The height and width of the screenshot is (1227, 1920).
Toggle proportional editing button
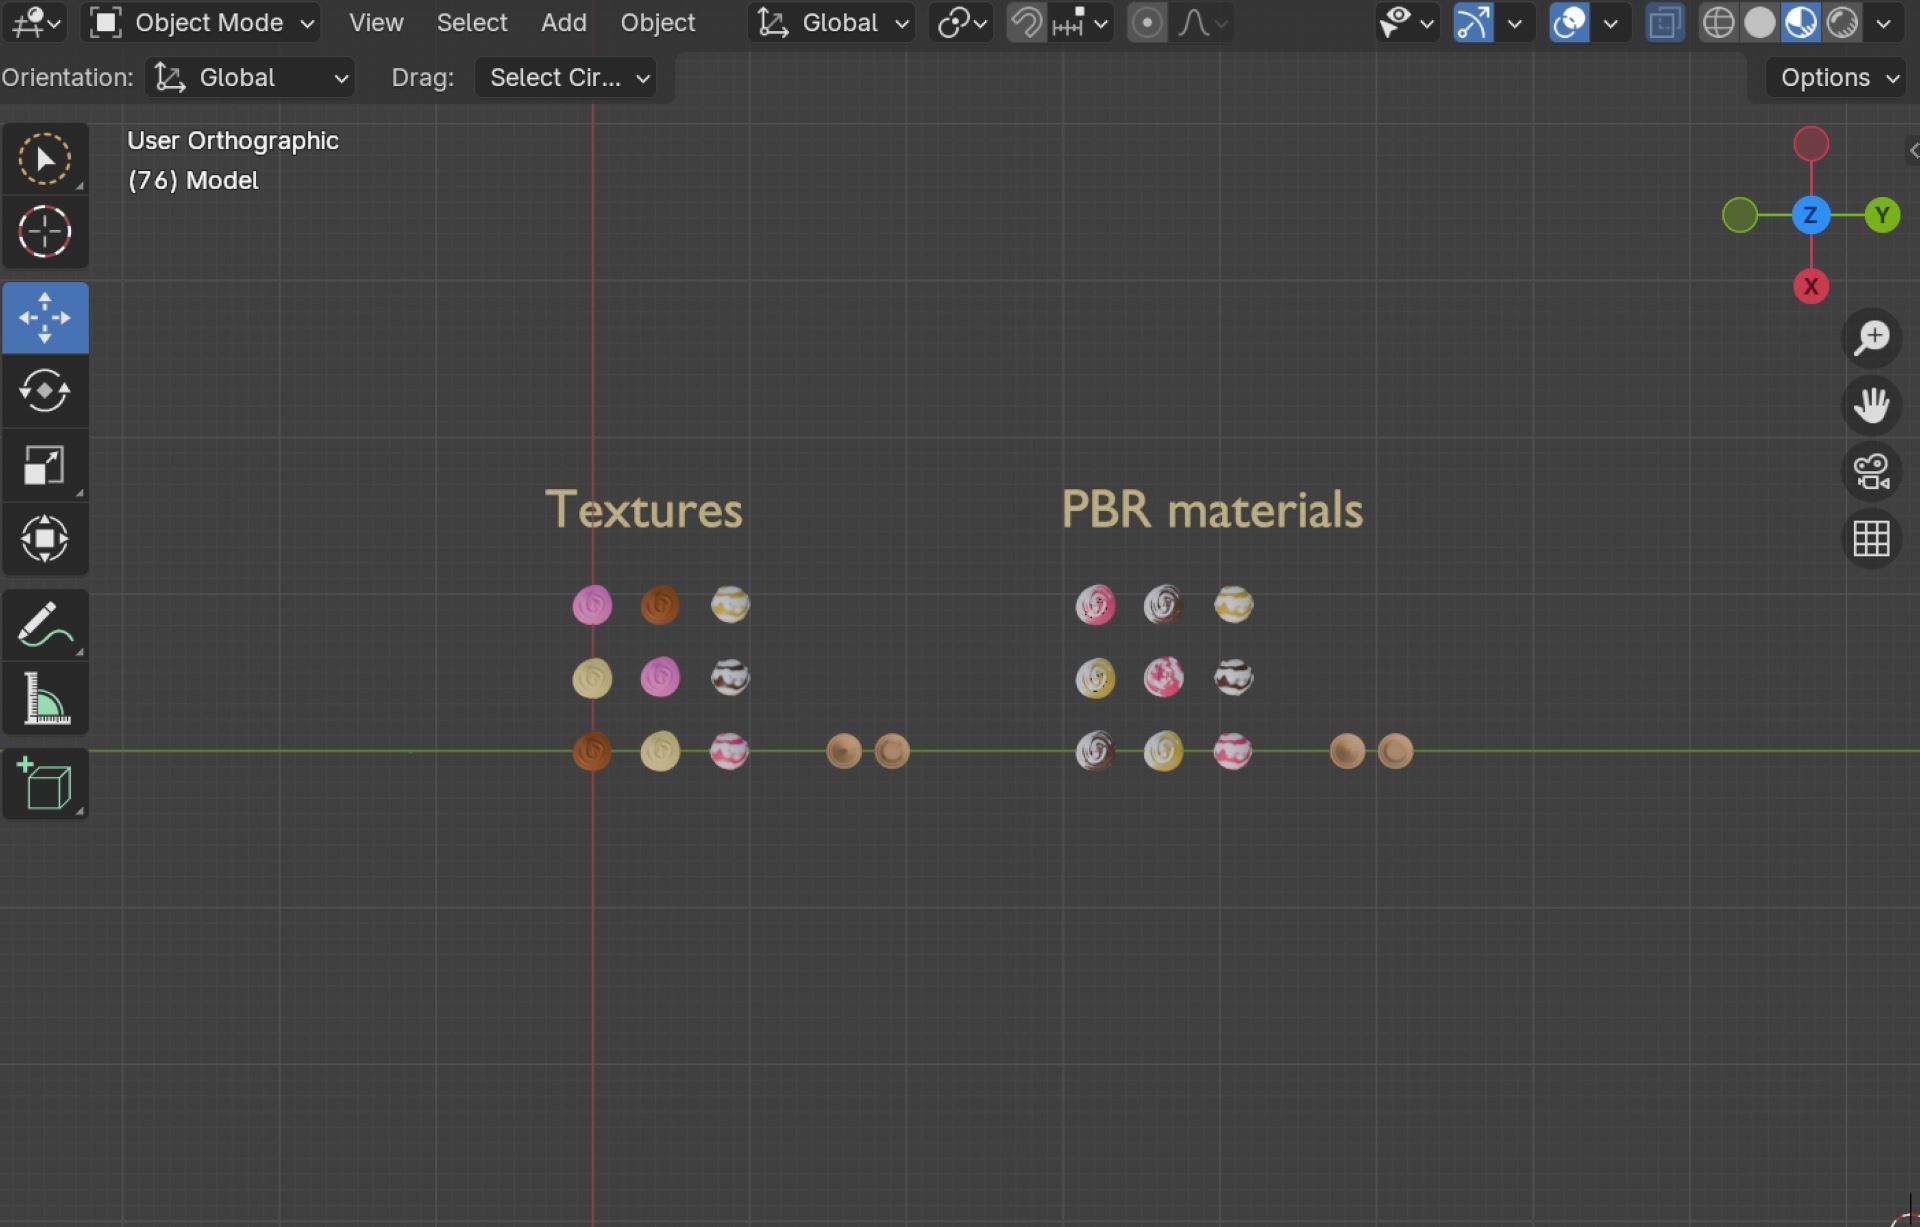pos(1147,22)
